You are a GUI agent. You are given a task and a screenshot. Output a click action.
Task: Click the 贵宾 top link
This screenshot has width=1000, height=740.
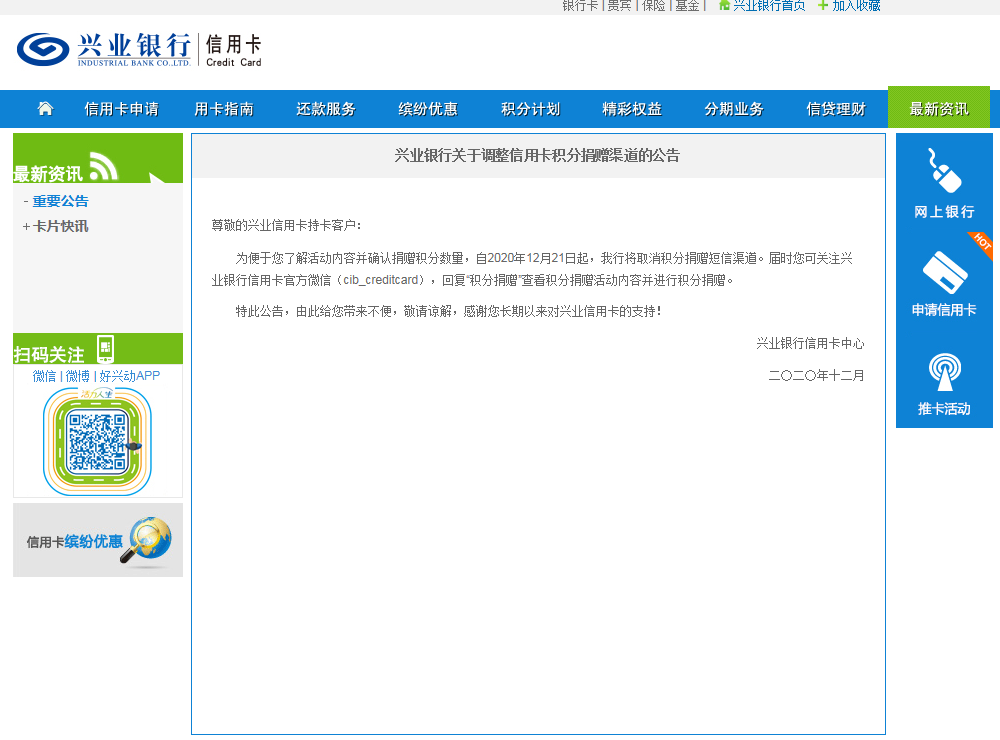click(x=619, y=6)
